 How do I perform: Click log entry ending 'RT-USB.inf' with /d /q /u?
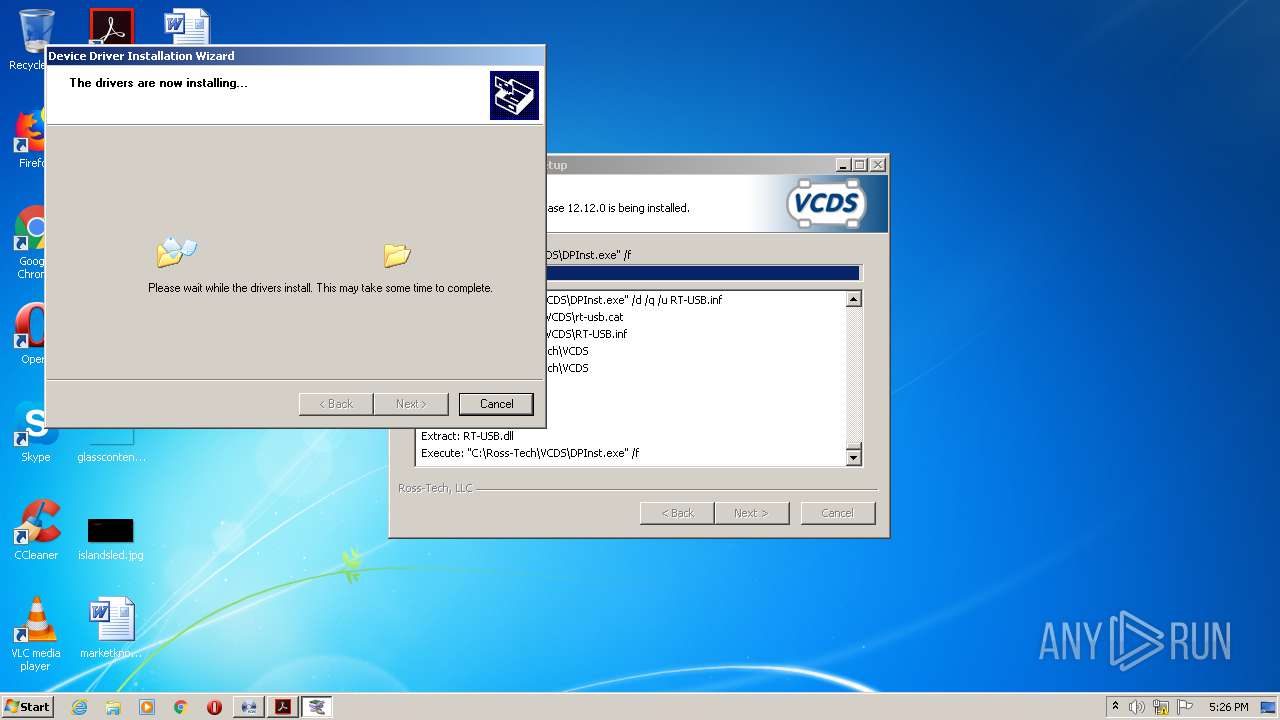pos(634,300)
